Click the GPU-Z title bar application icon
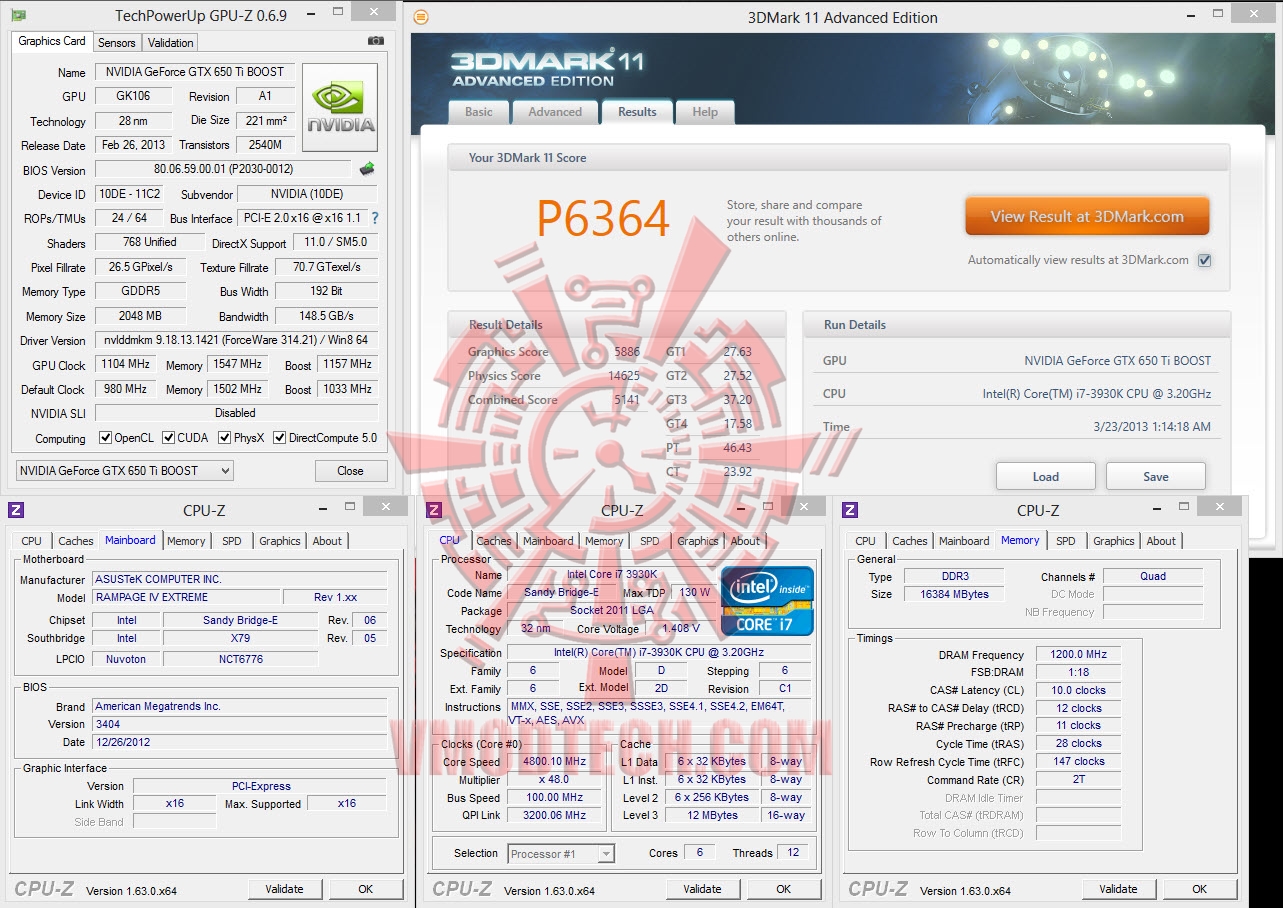This screenshot has height=908, width=1283. [18, 15]
